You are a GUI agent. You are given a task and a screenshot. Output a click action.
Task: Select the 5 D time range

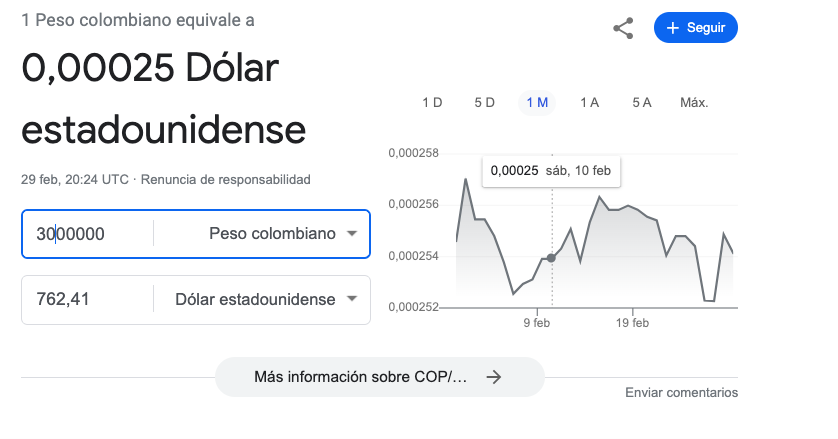pyautogui.click(x=485, y=103)
